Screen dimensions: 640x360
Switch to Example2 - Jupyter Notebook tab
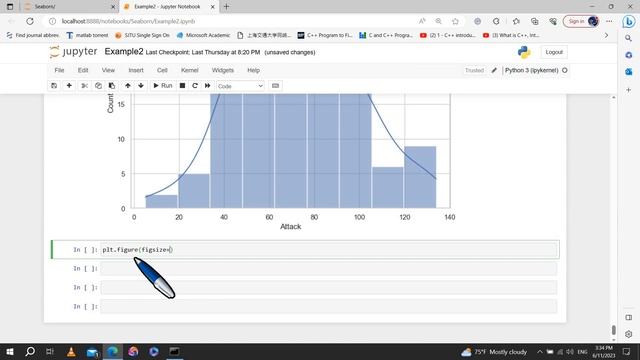point(170,7)
